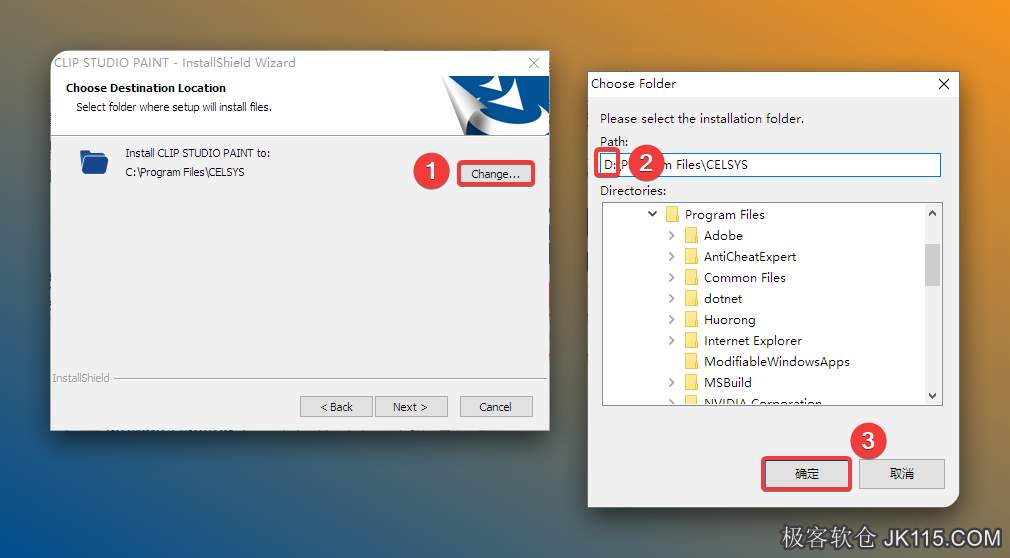Confirm the folder with the 确定 button
1010x558 pixels.
point(806,474)
